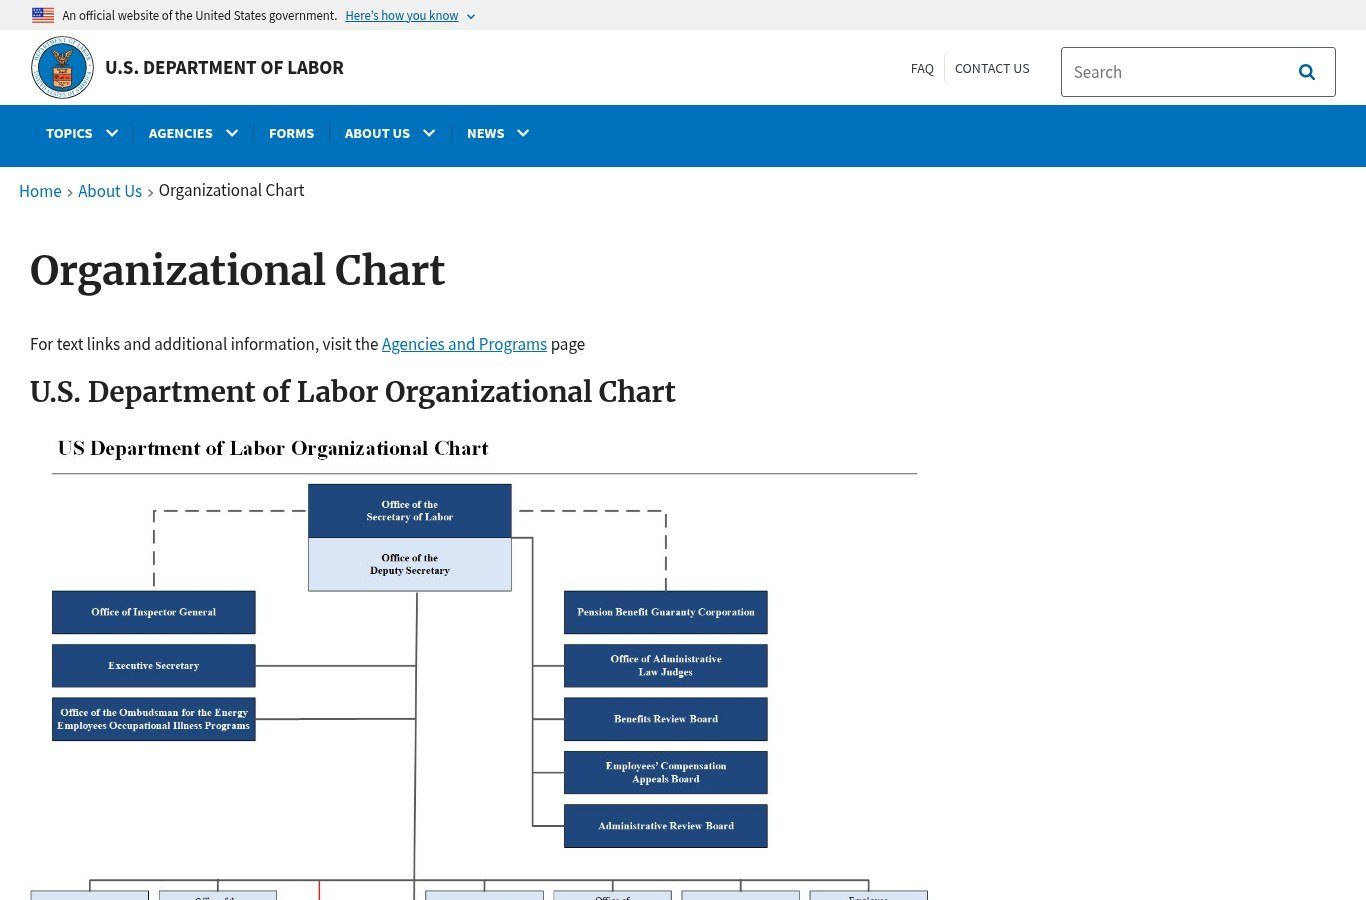Click the "Organizational Chart" page heading
The width and height of the screenshot is (1366, 900).
click(237, 271)
